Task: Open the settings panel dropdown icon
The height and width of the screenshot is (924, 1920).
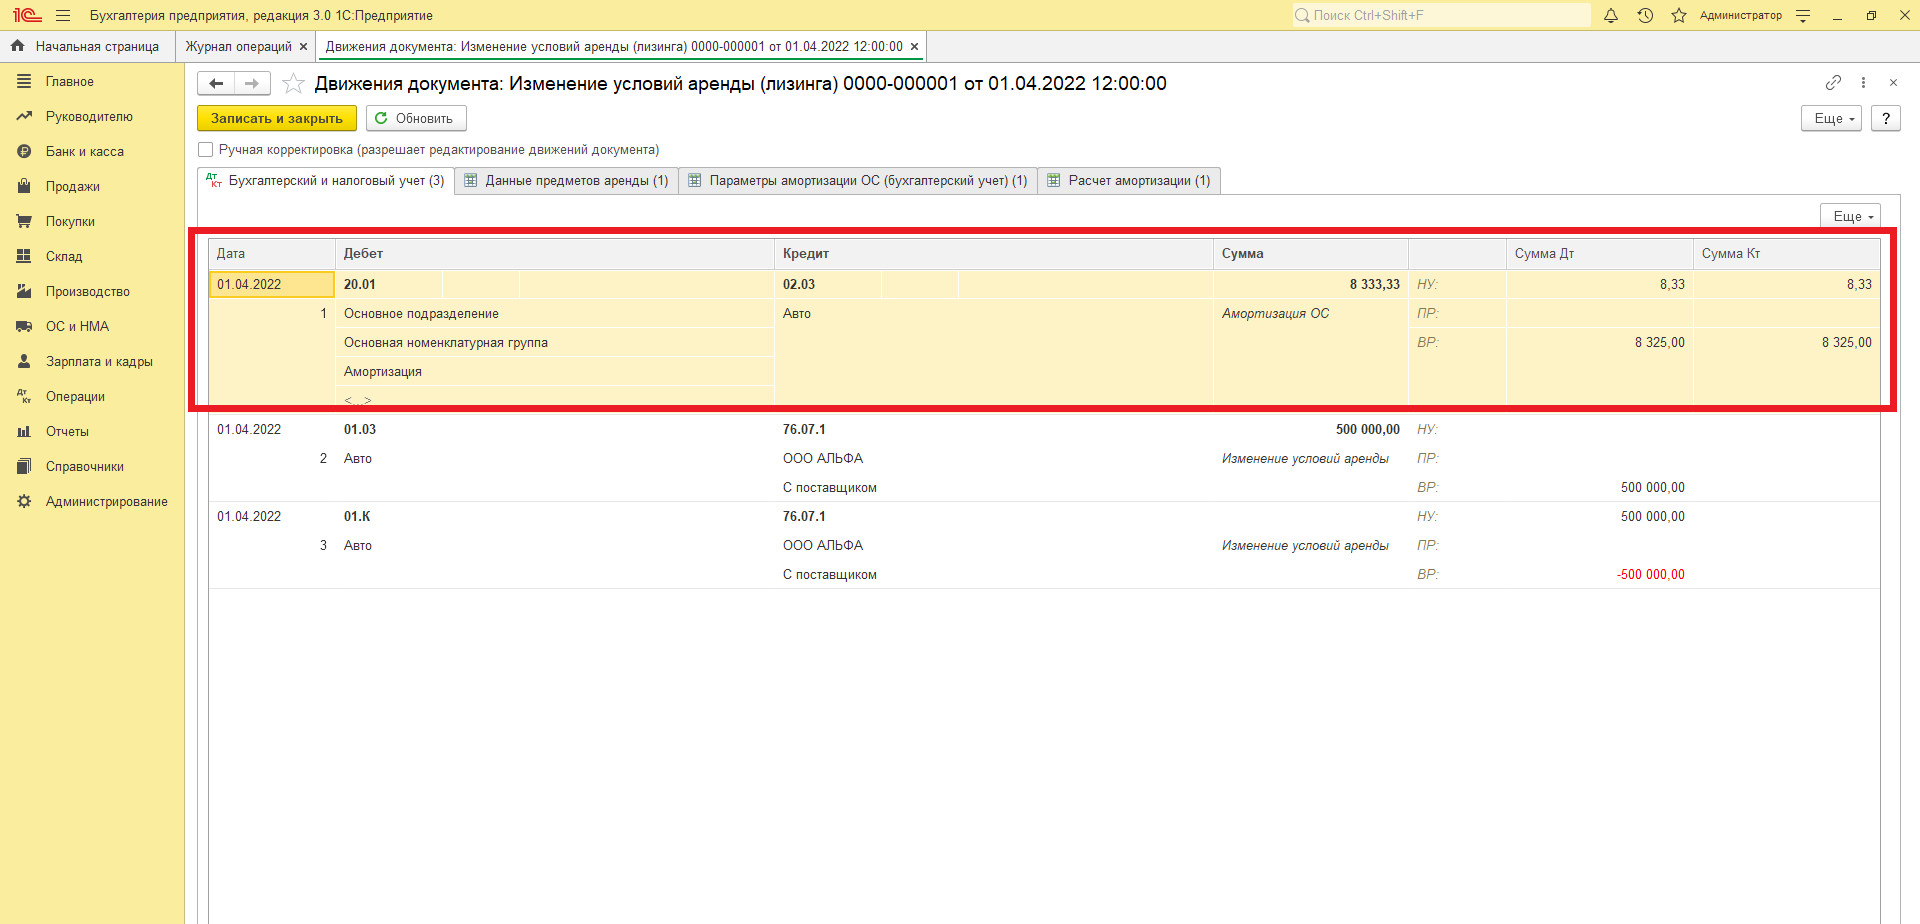Action: [1803, 16]
